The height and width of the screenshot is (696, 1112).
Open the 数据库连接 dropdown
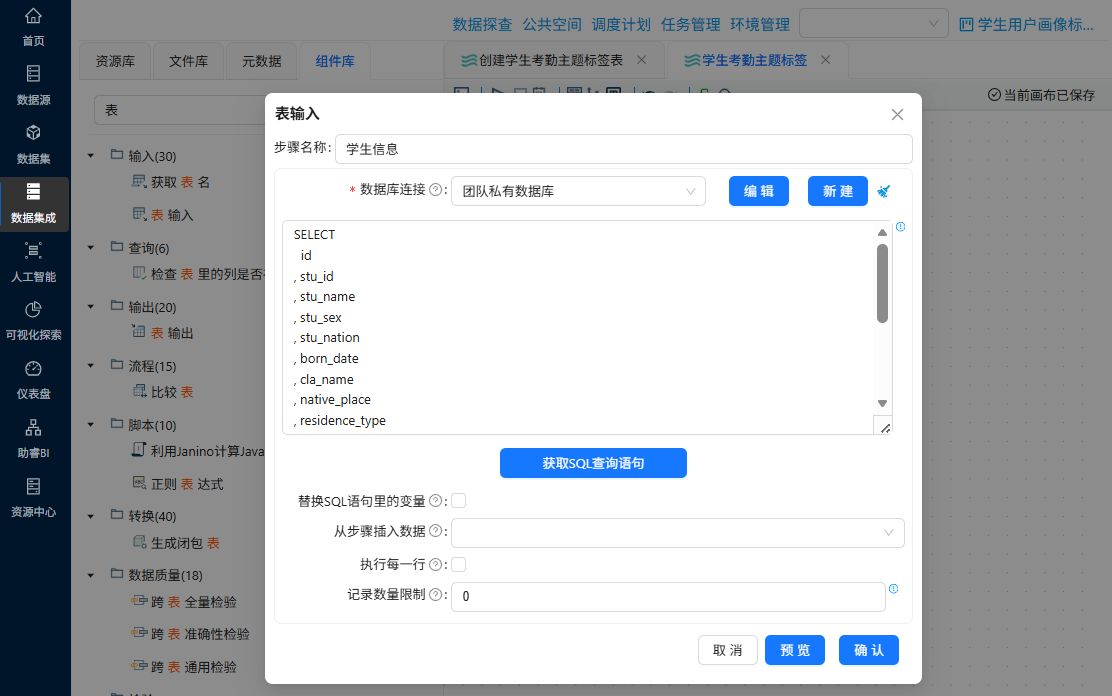578,191
